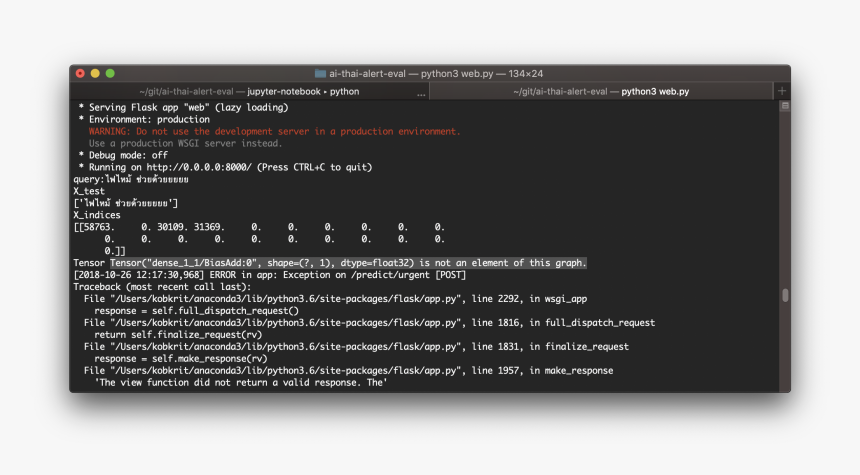Click the file path line 1831 in finalize_request
This screenshot has height=475, width=860.
pos(356,347)
